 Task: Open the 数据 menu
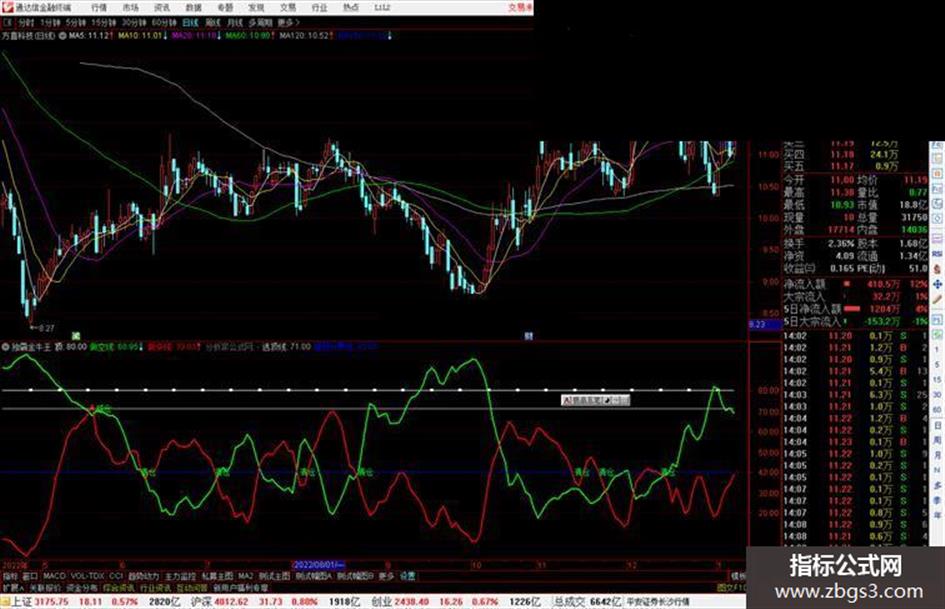[x=193, y=8]
